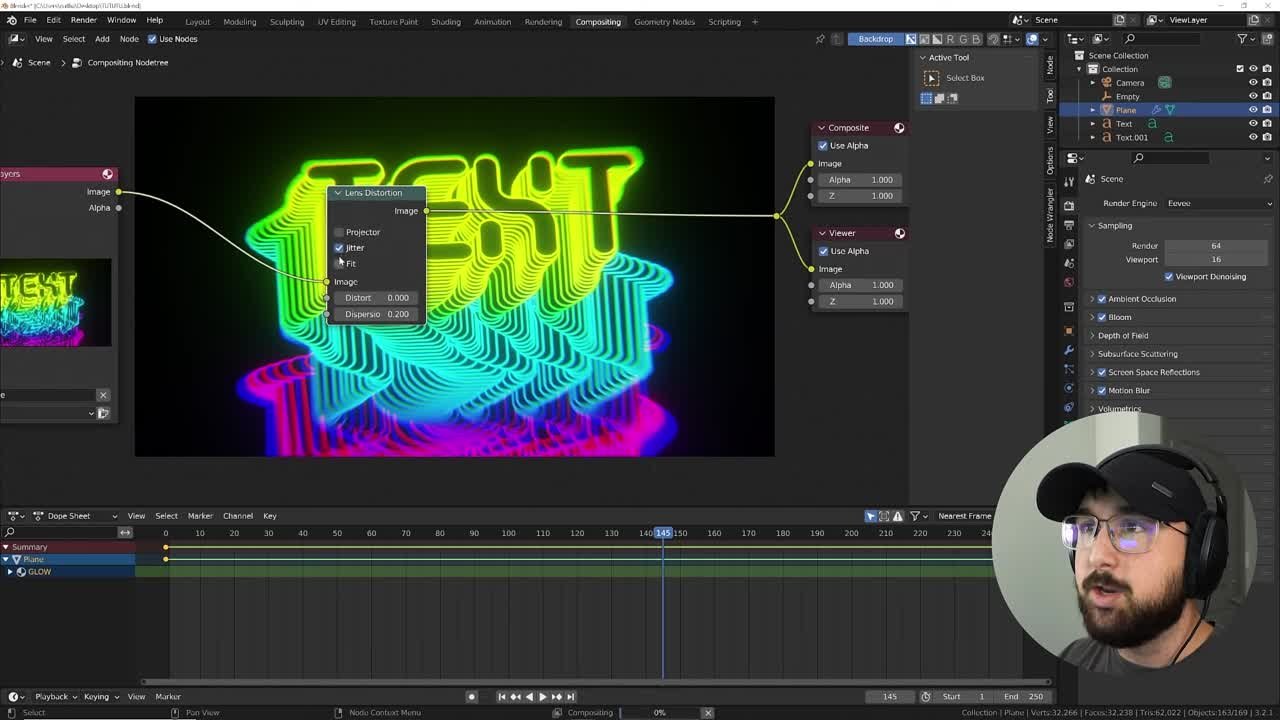
Task: Enable Jitter on the Lens Distortion node
Action: (x=340, y=248)
